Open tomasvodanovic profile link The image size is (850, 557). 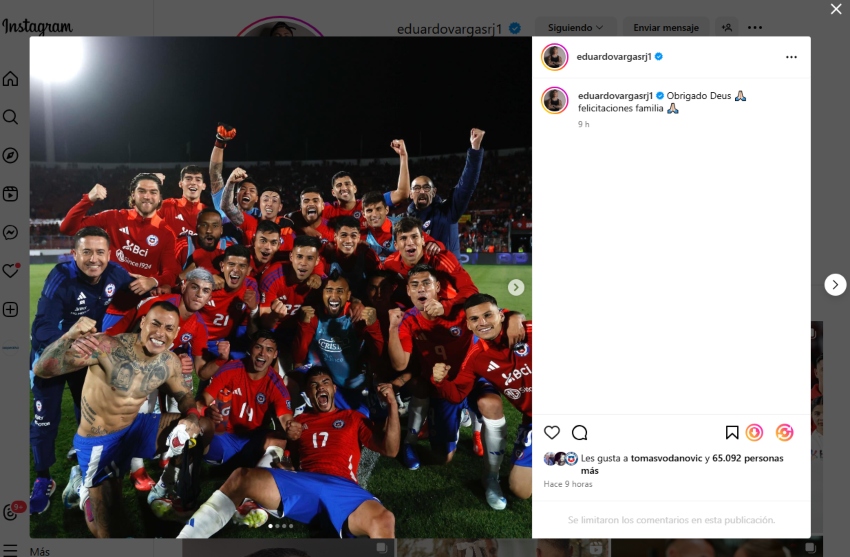[x=666, y=458]
